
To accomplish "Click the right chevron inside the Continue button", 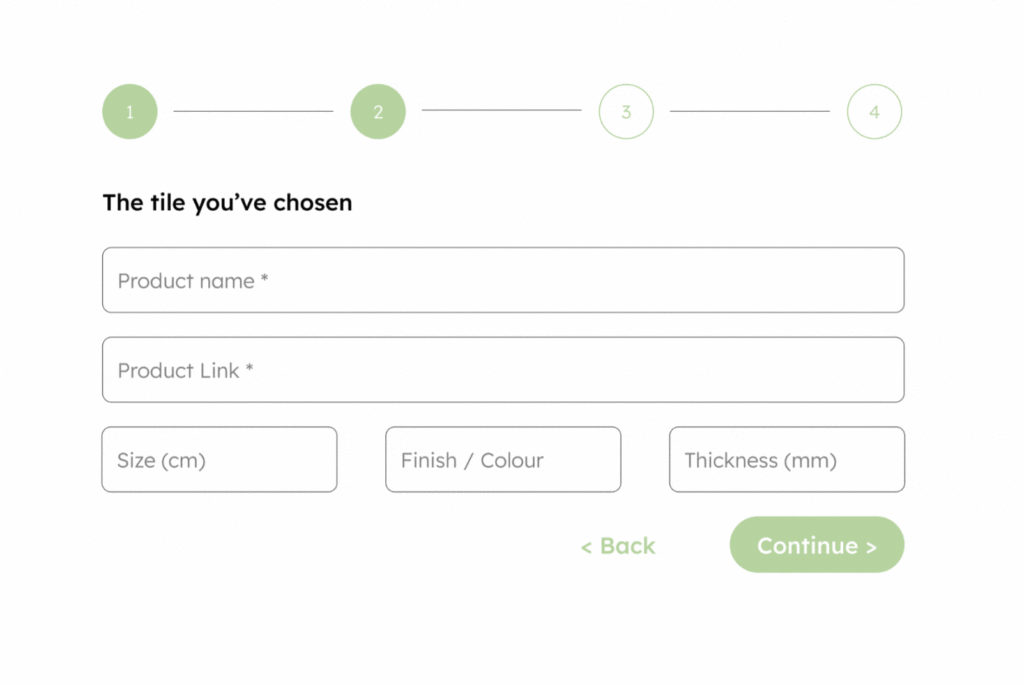I will click(x=871, y=547).
